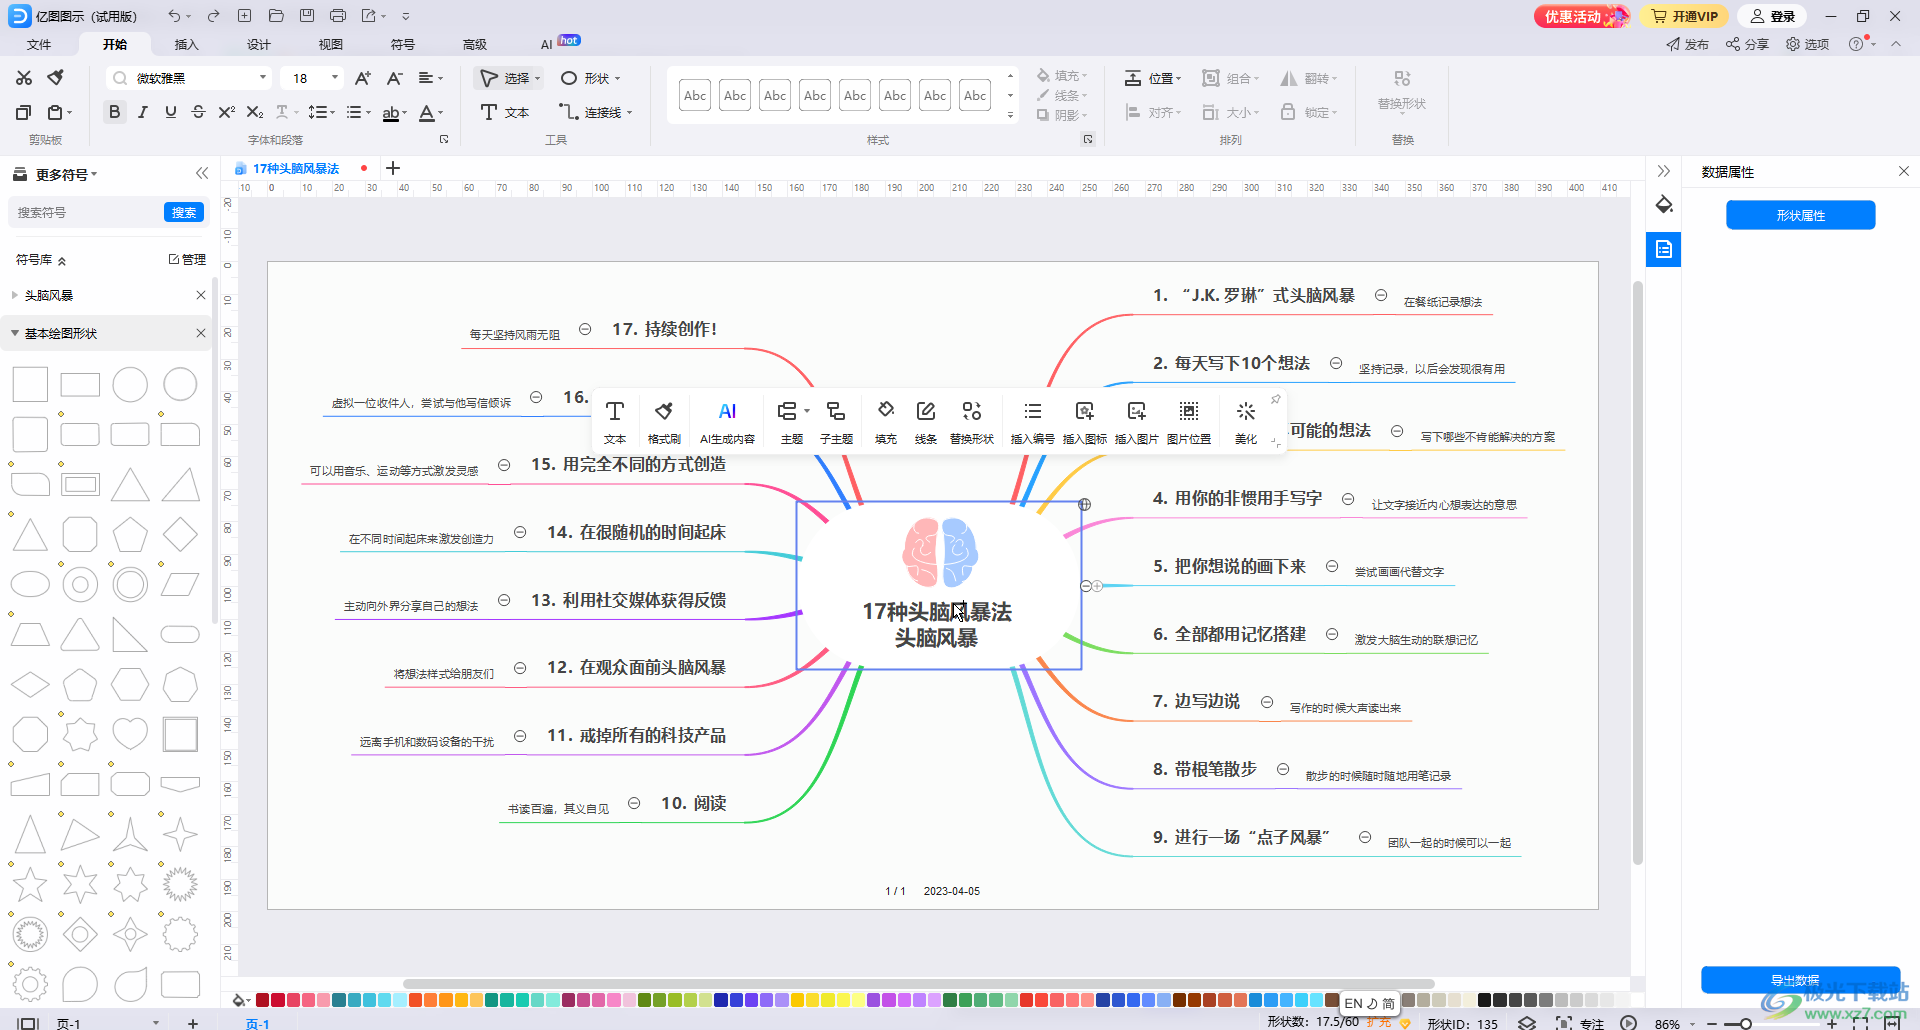Click the 发布 publish button
Image resolution: width=1920 pixels, height=1030 pixels.
click(1687, 44)
